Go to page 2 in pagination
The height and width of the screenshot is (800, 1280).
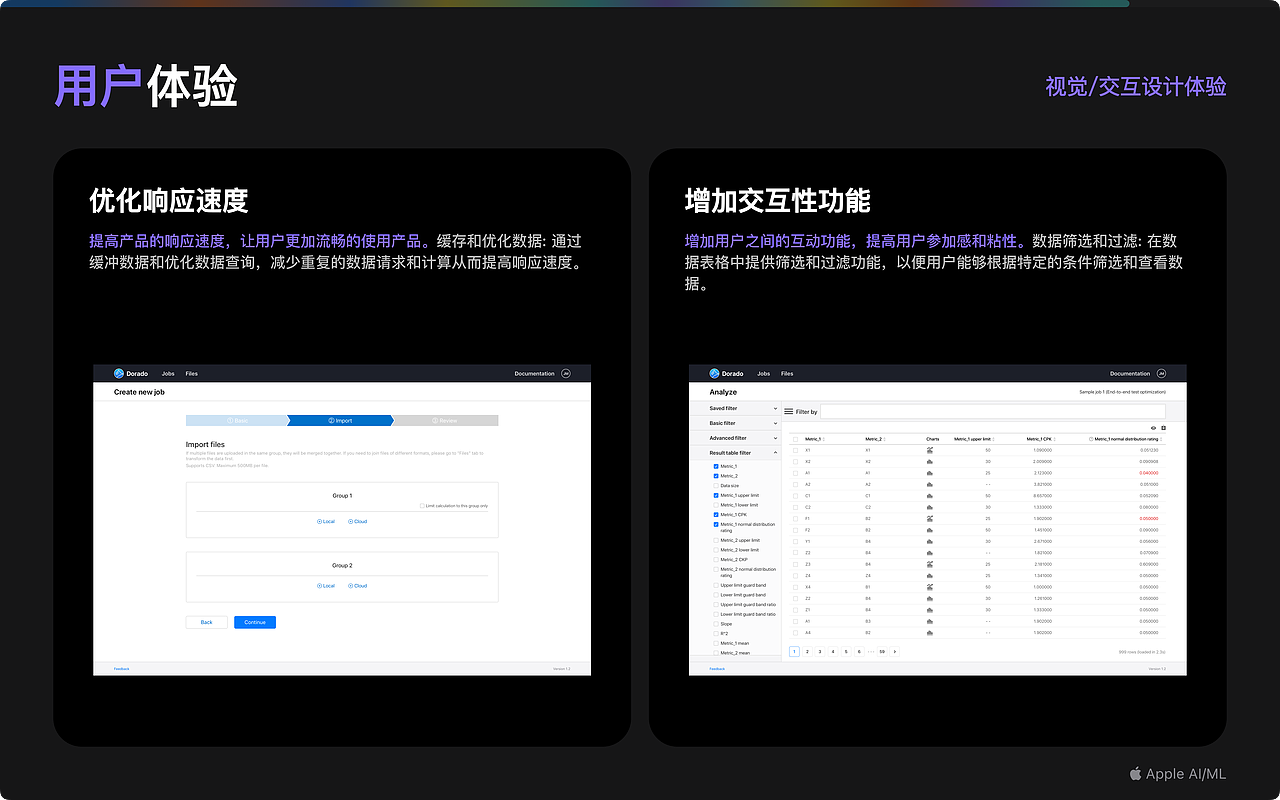pyautogui.click(x=807, y=652)
